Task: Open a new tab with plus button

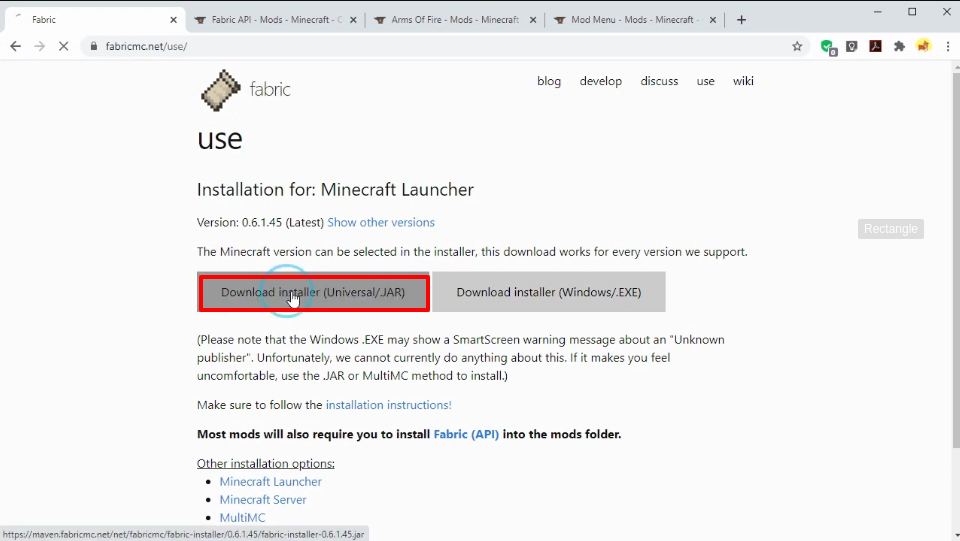Action: pyautogui.click(x=741, y=20)
